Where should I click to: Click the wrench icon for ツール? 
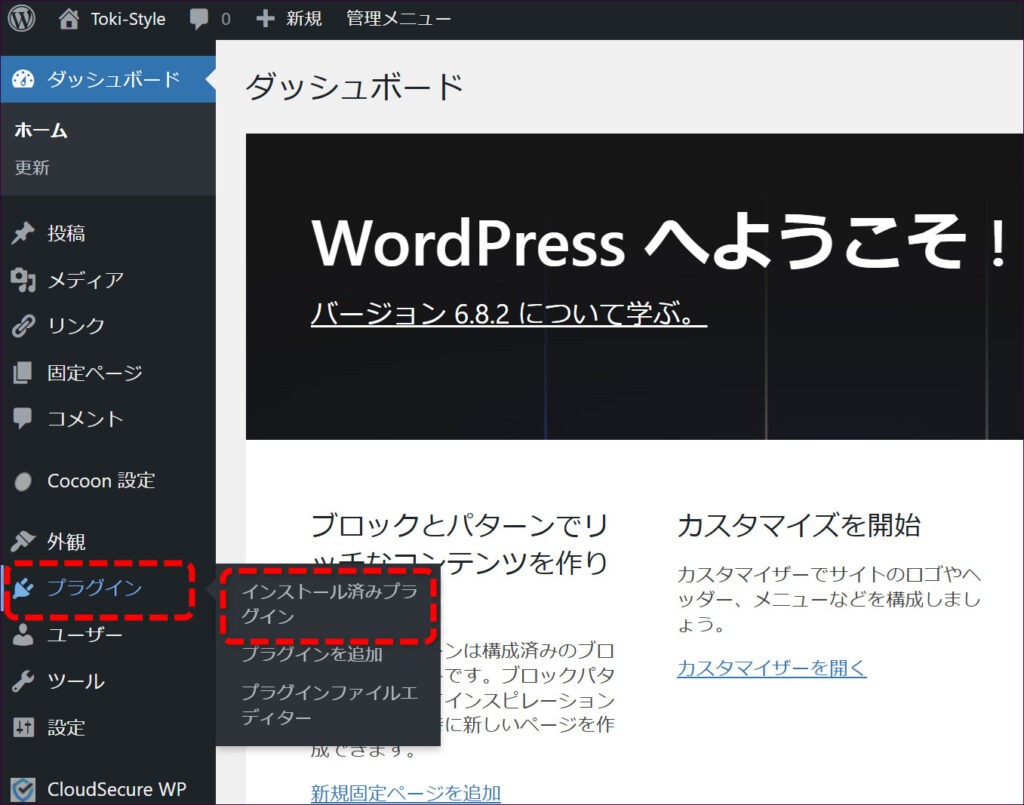click(x=23, y=682)
